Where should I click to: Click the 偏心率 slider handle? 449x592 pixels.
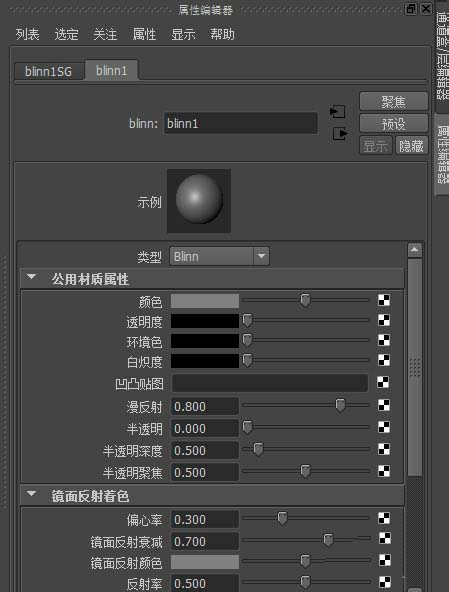[x=282, y=519]
